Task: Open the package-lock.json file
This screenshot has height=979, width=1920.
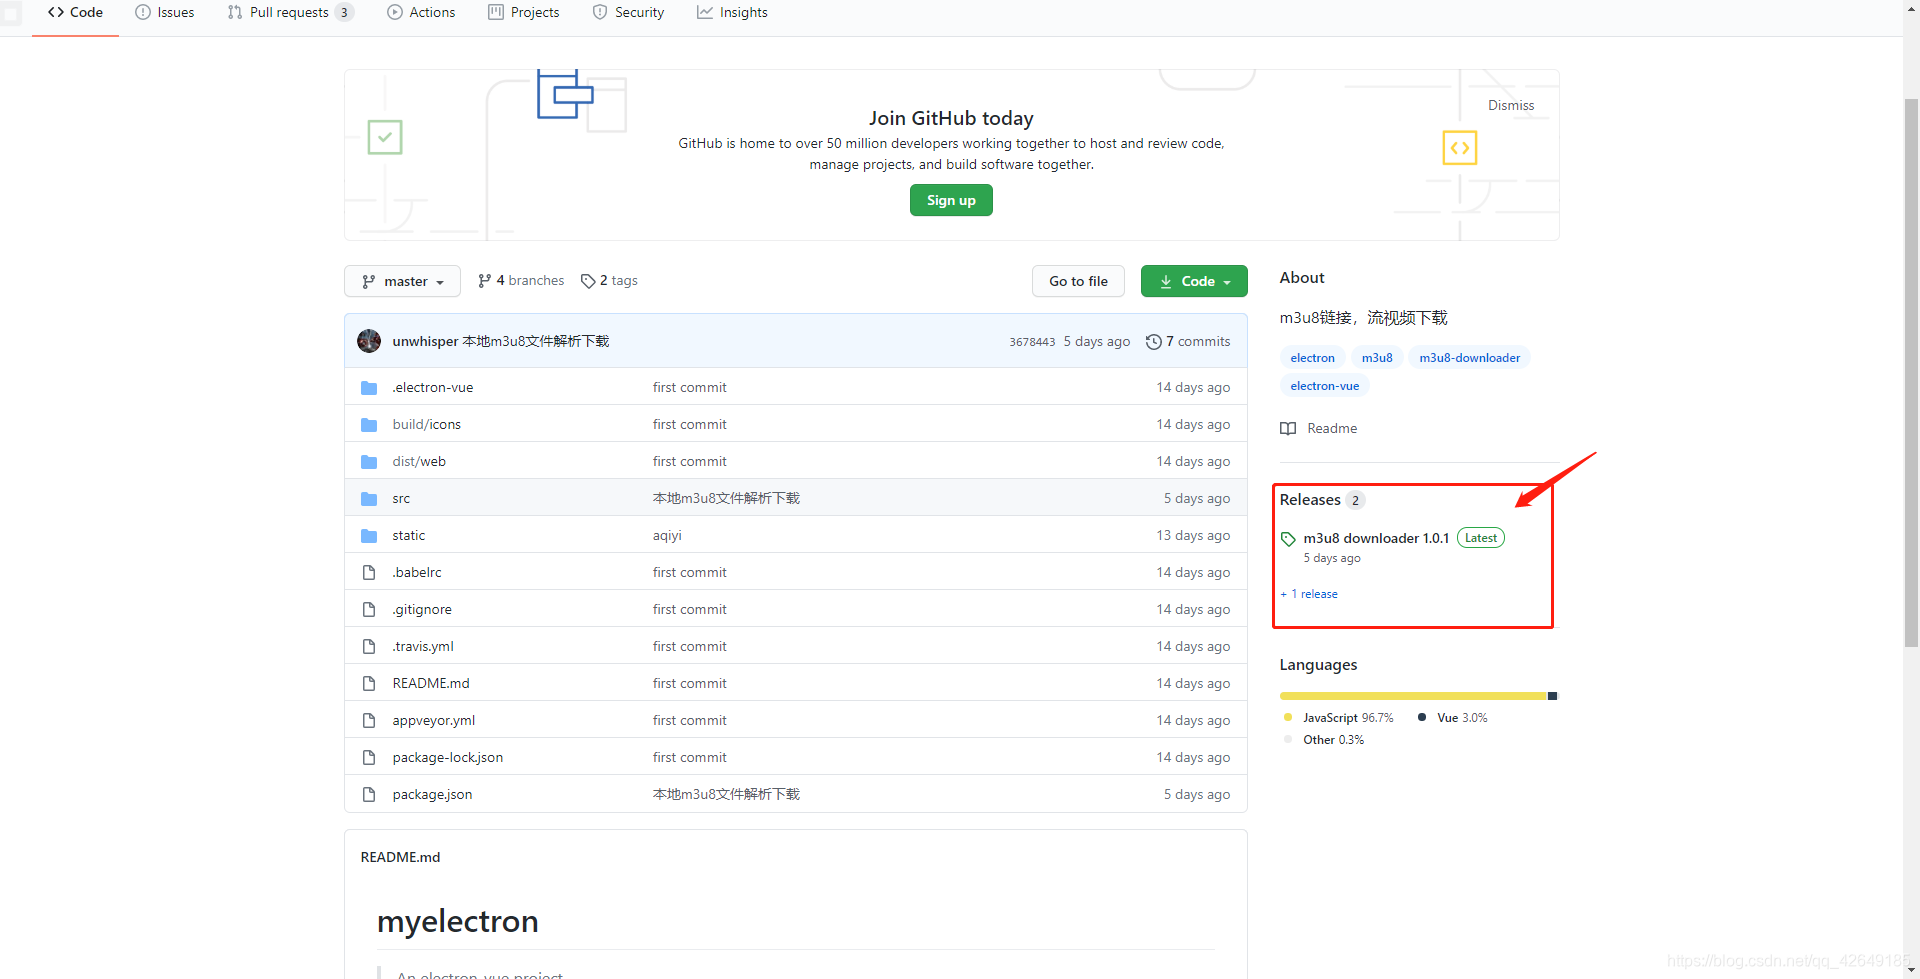Action: (448, 757)
